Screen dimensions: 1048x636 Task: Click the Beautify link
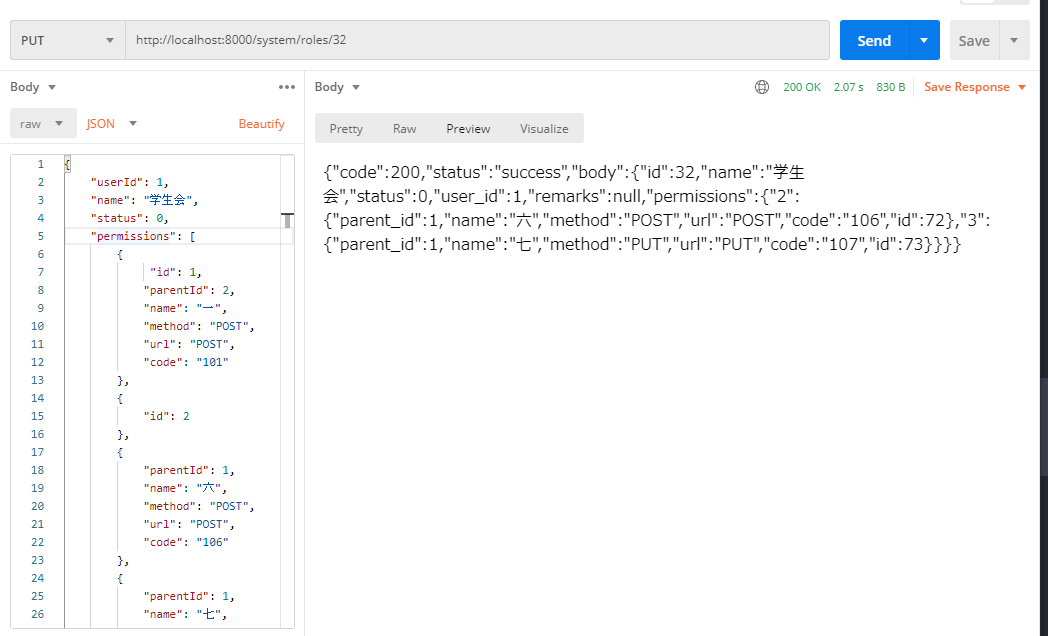pos(261,123)
